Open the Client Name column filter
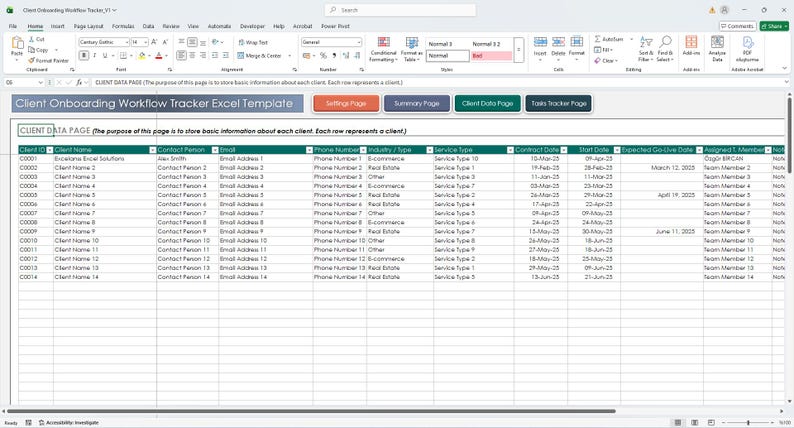The image size is (794, 428). 152,150
